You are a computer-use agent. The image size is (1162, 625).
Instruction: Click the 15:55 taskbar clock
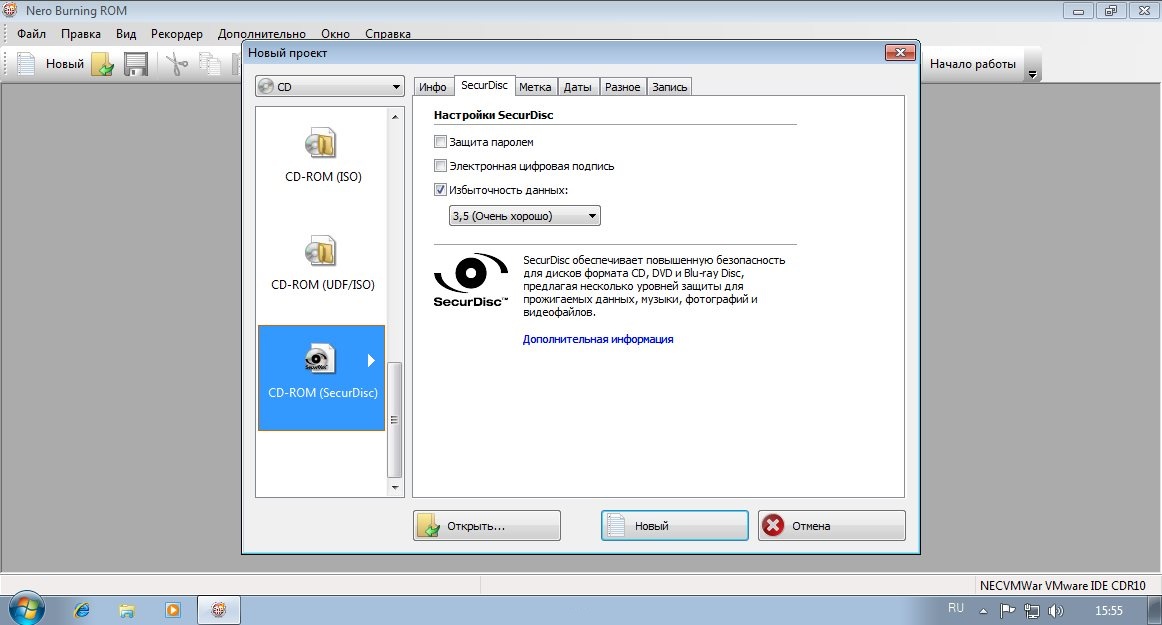click(x=1109, y=611)
